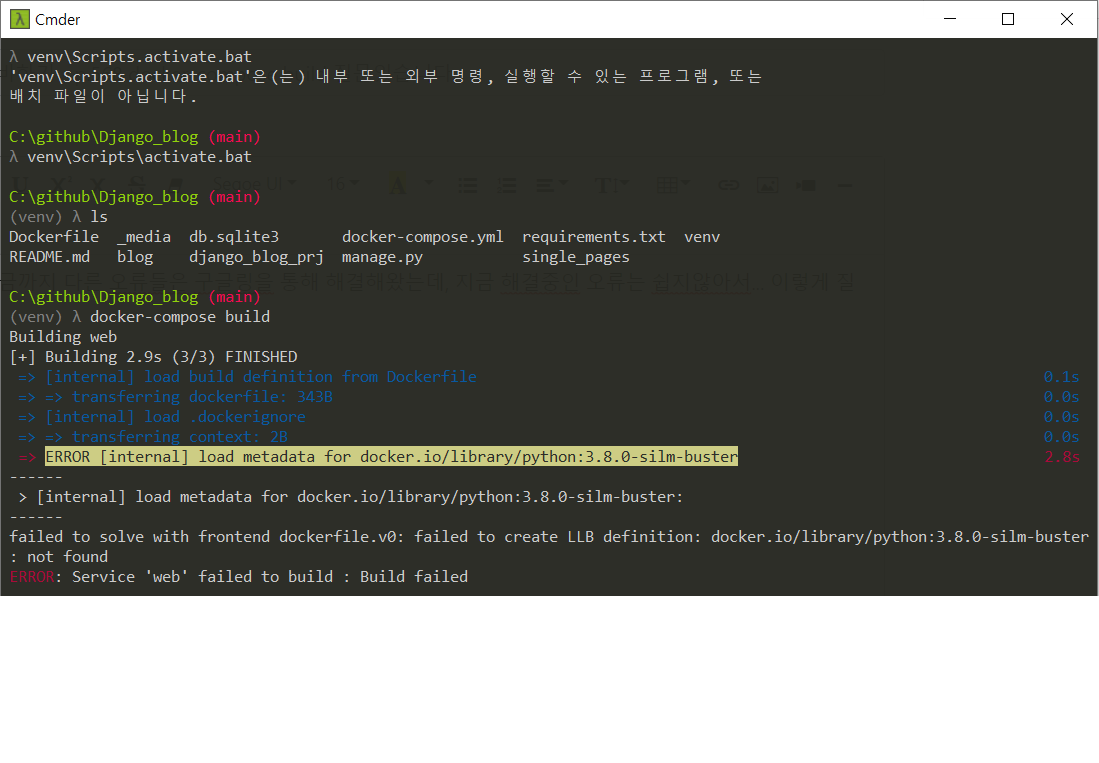Viewport: 1099px width, 763px height.
Task: Click the red 2.8s timing value
Action: pyautogui.click(x=1062, y=457)
